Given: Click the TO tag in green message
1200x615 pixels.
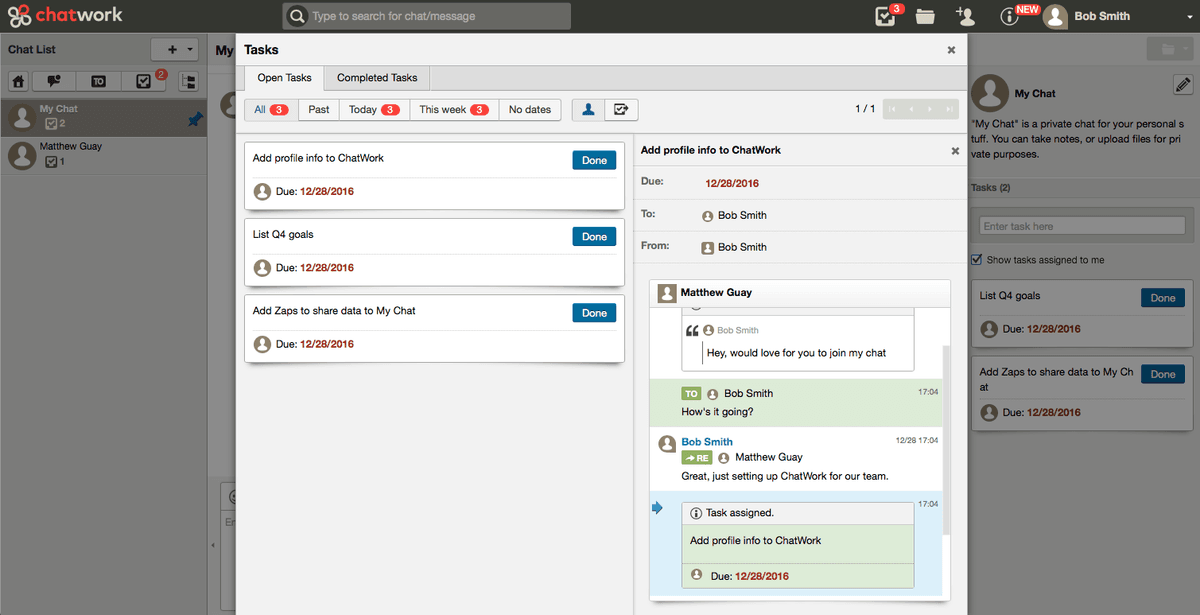Looking at the screenshot, I should coord(691,394).
